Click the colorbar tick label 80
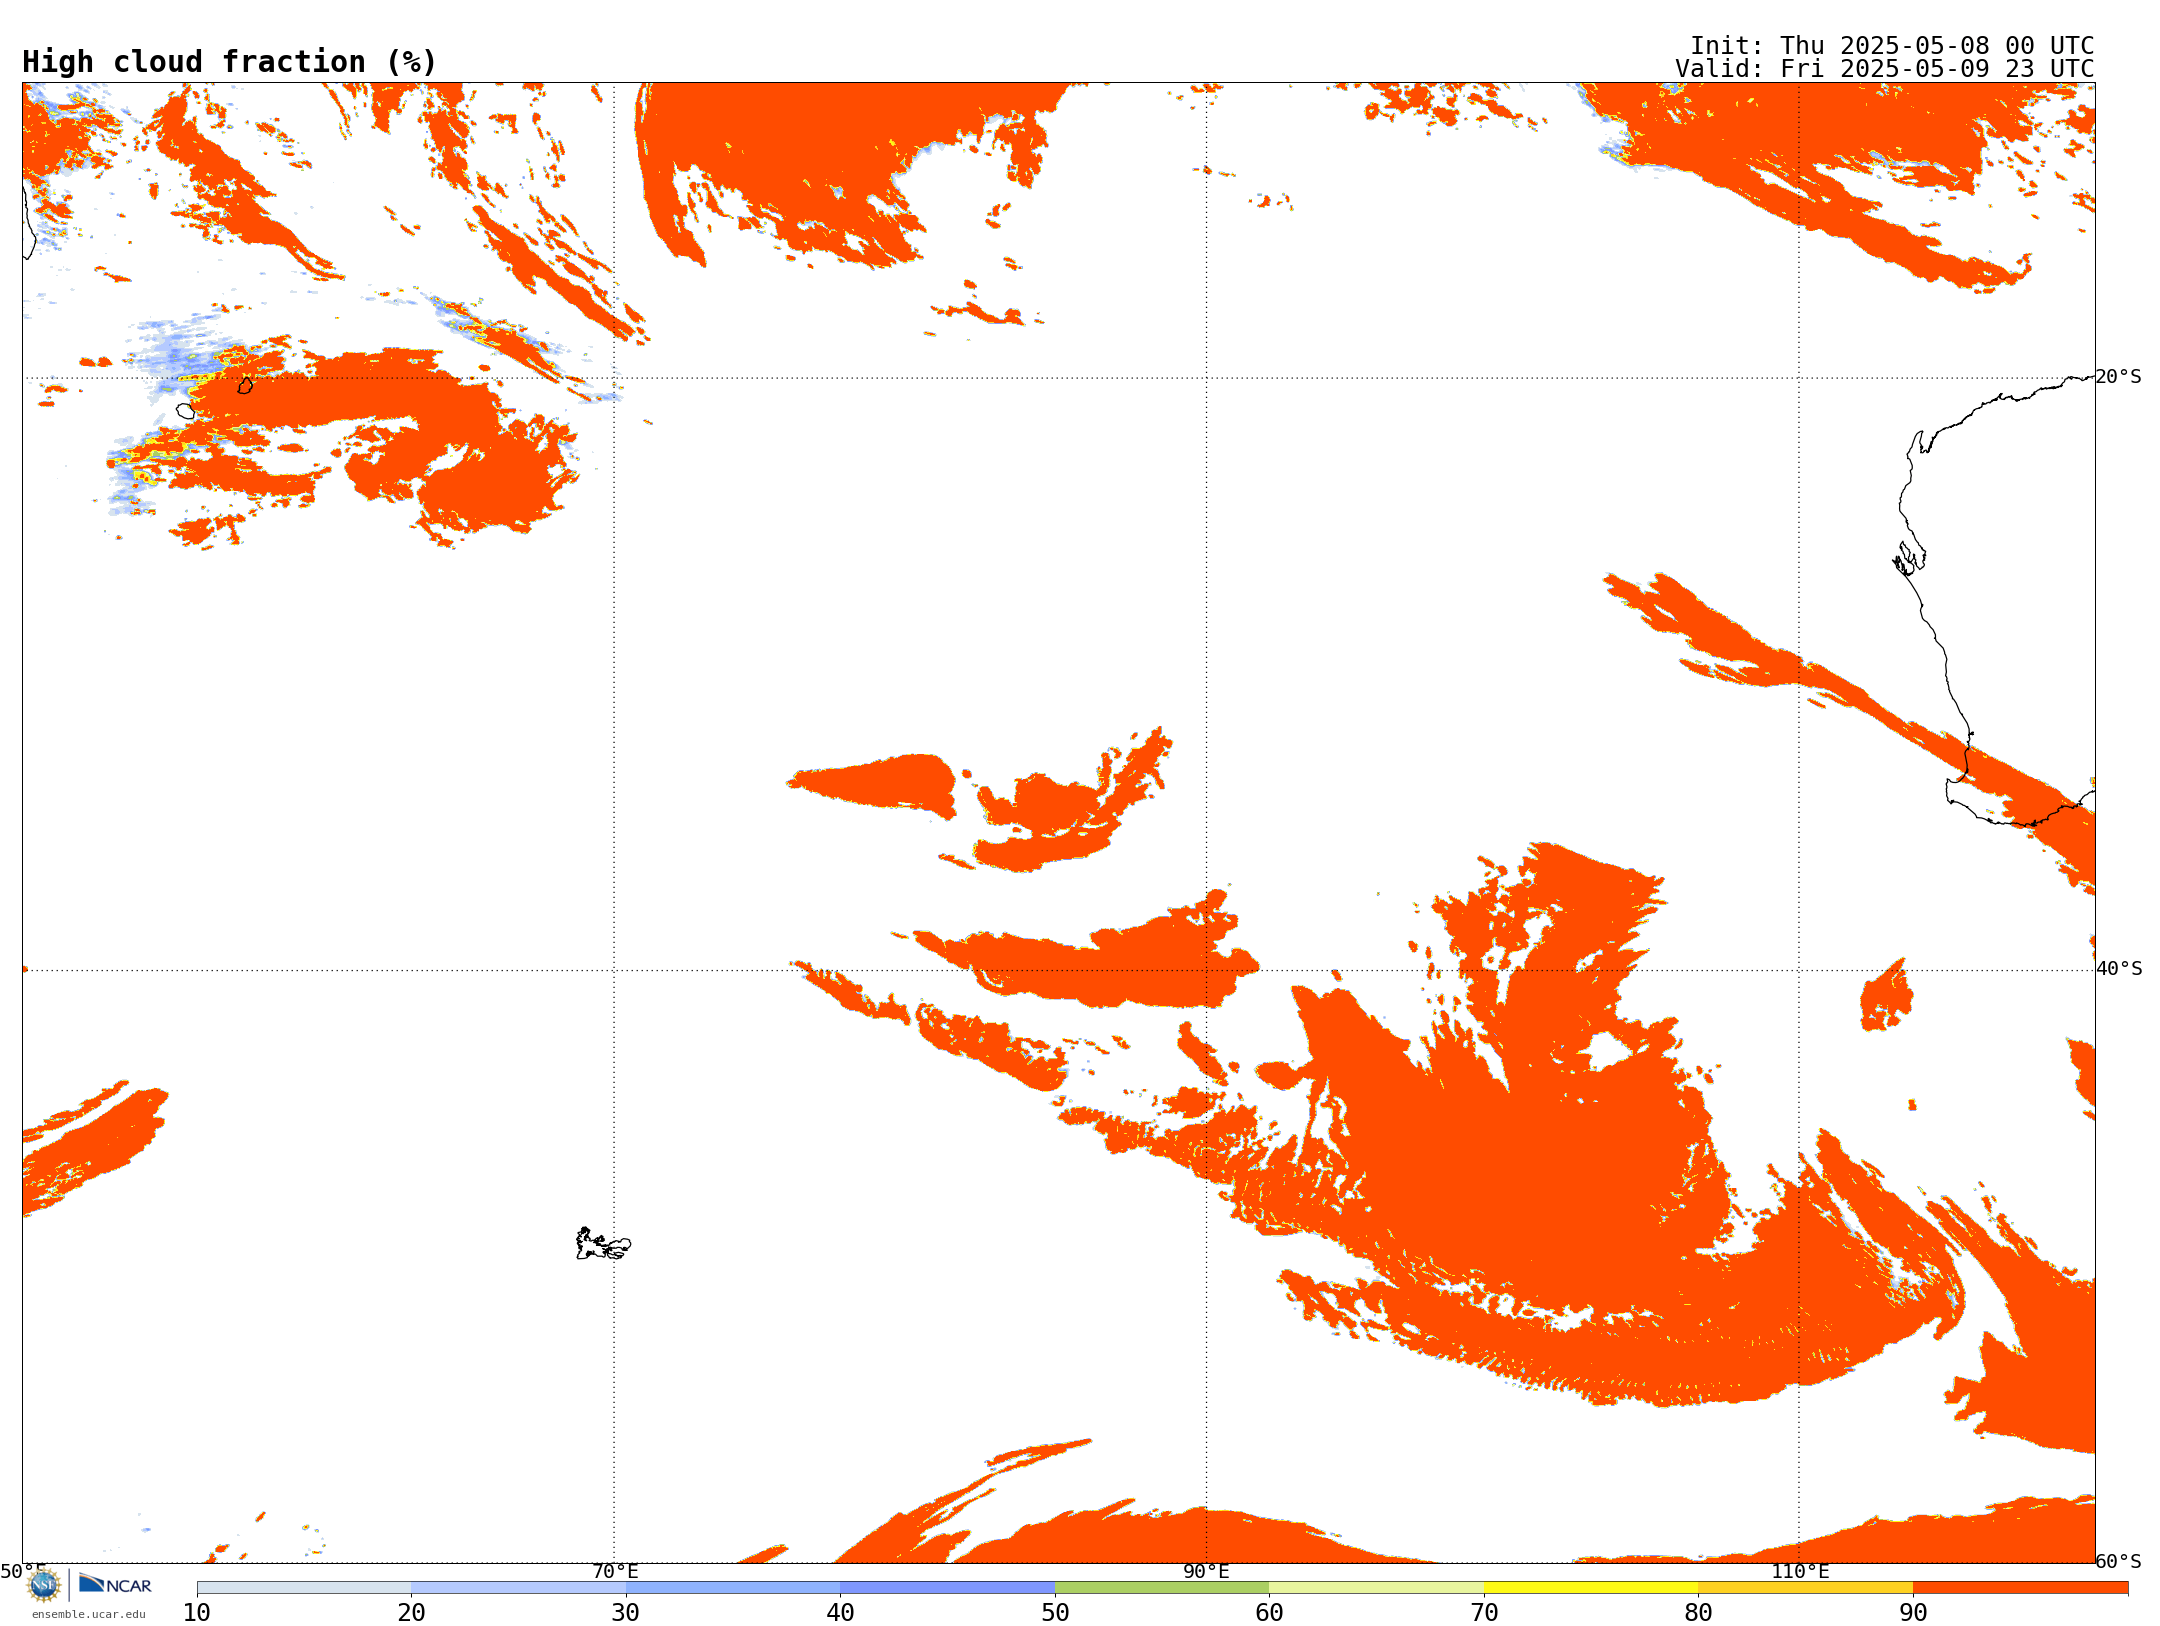2160x1626 pixels. tap(1698, 1613)
